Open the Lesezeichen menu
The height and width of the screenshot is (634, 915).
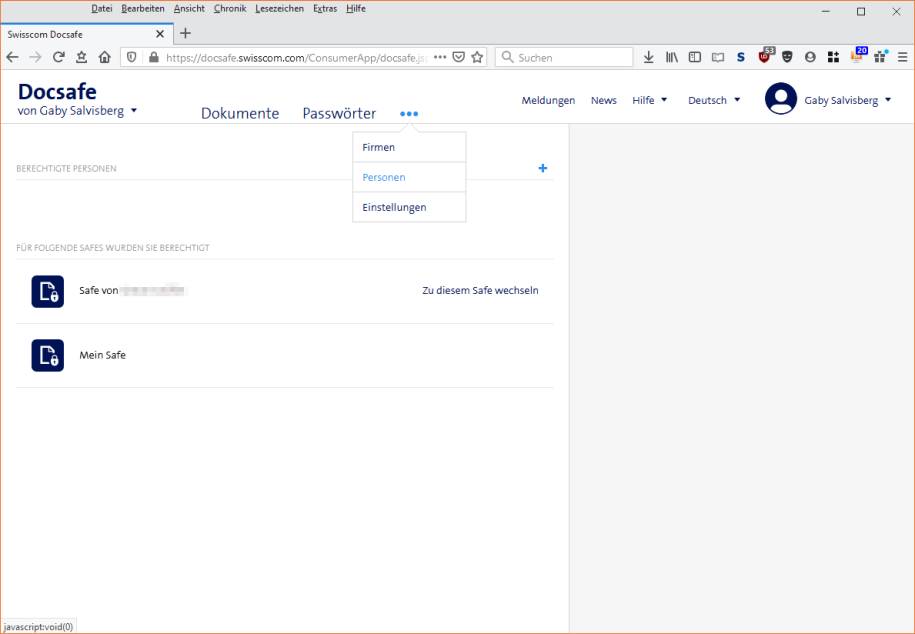(x=280, y=8)
